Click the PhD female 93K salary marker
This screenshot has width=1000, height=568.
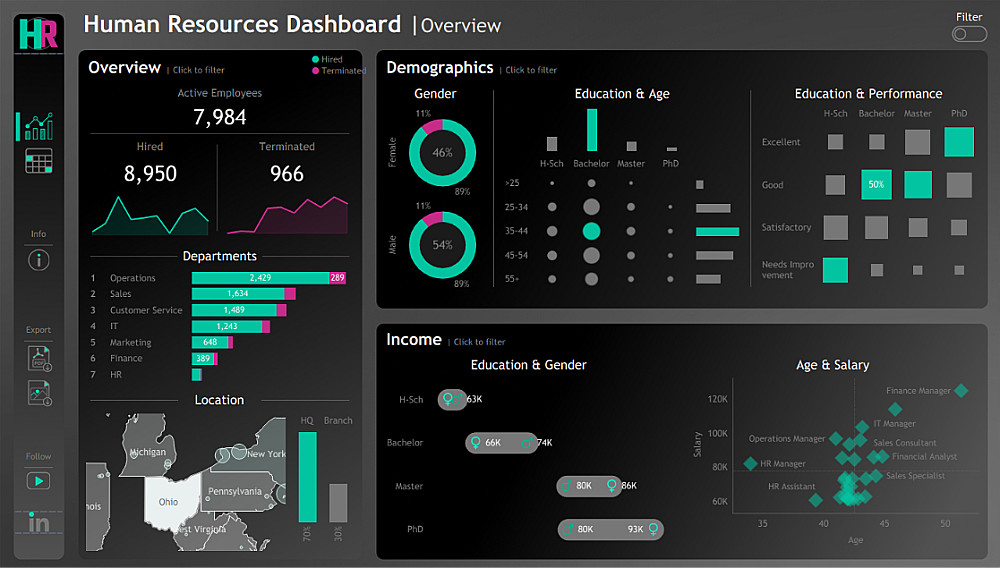653,528
